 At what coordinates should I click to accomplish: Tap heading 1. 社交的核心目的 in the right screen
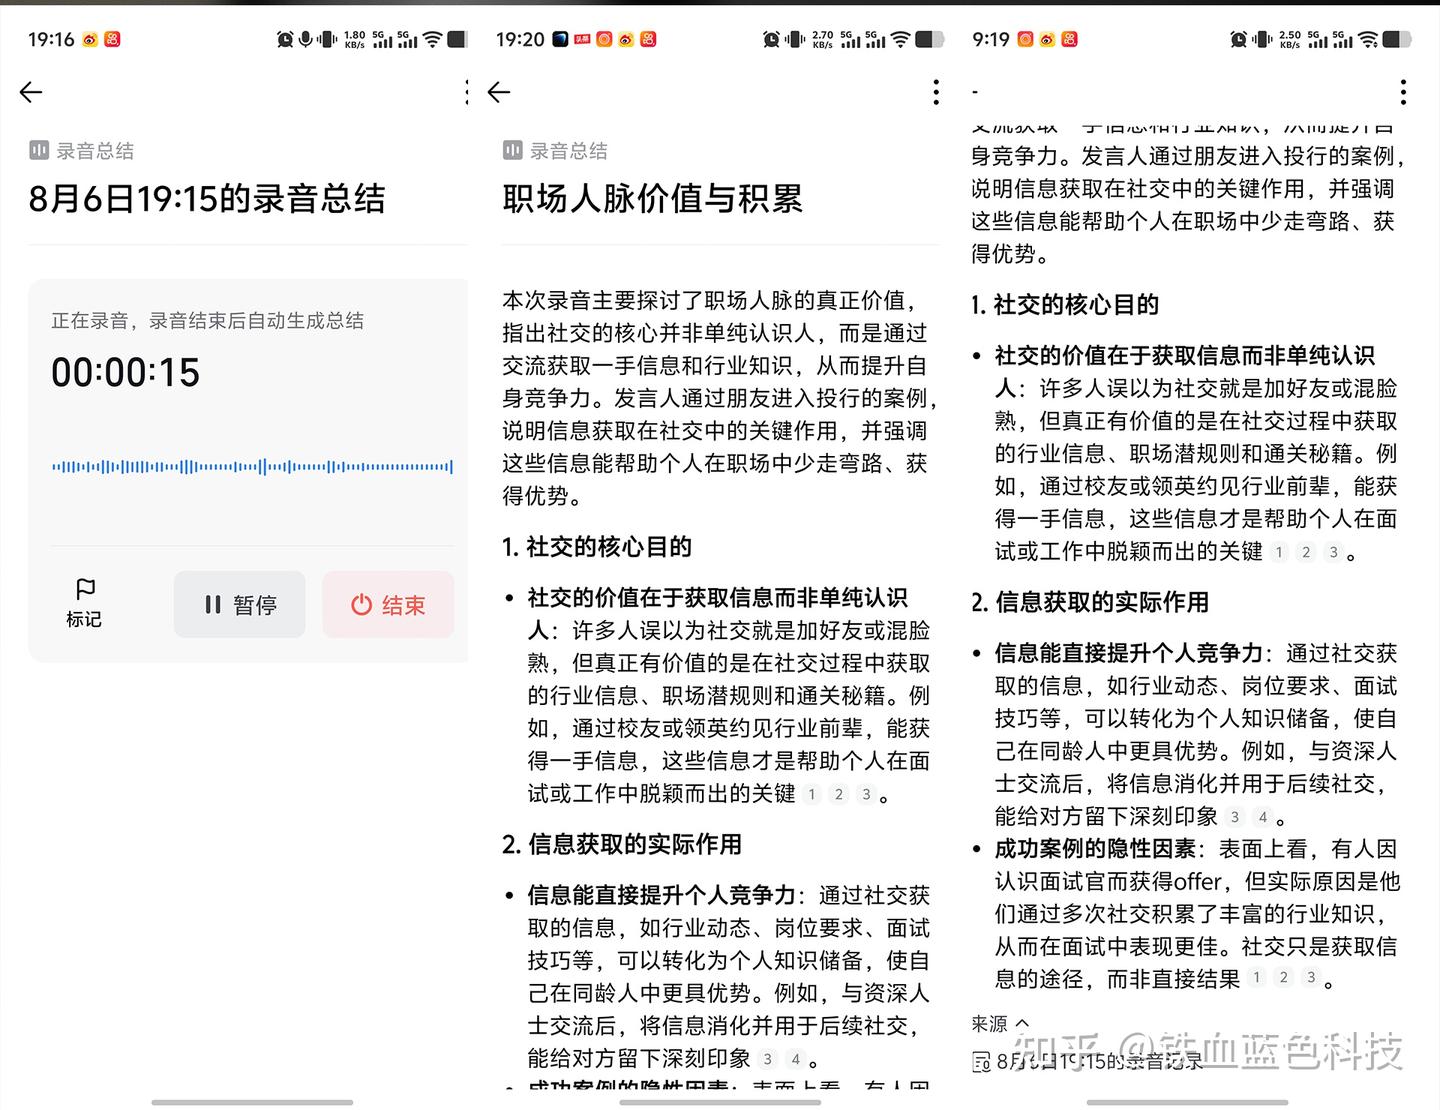pos(1065,305)
